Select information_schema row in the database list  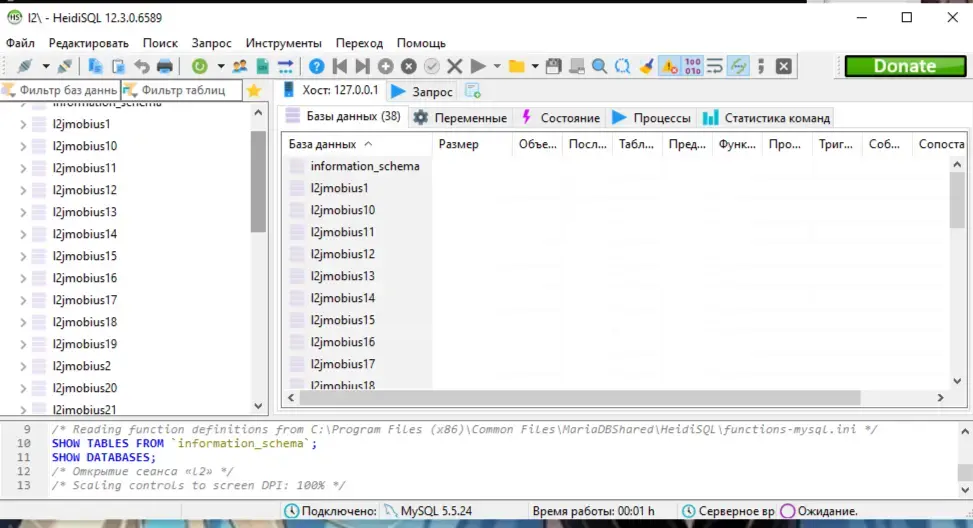click(x=357, y=166)
